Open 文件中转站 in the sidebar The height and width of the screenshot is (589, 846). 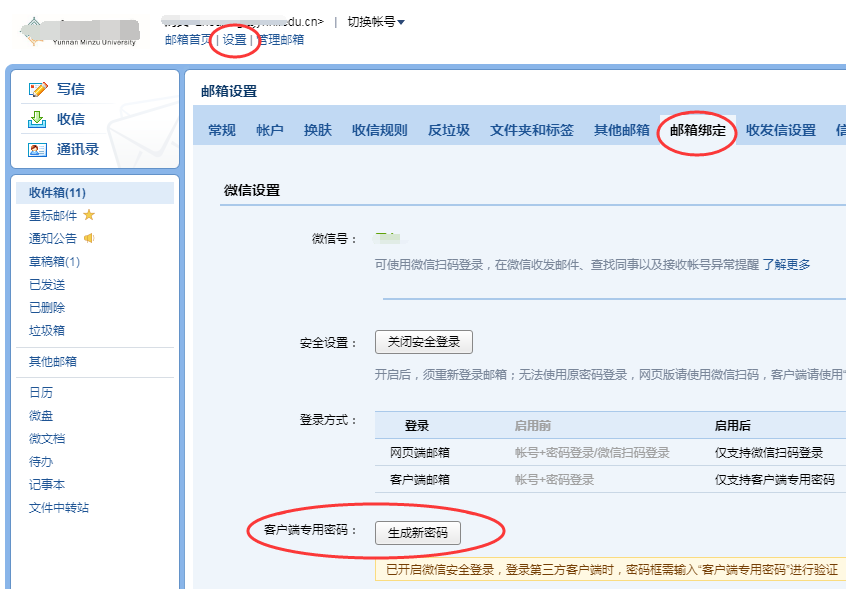click(x=59, y=507)
